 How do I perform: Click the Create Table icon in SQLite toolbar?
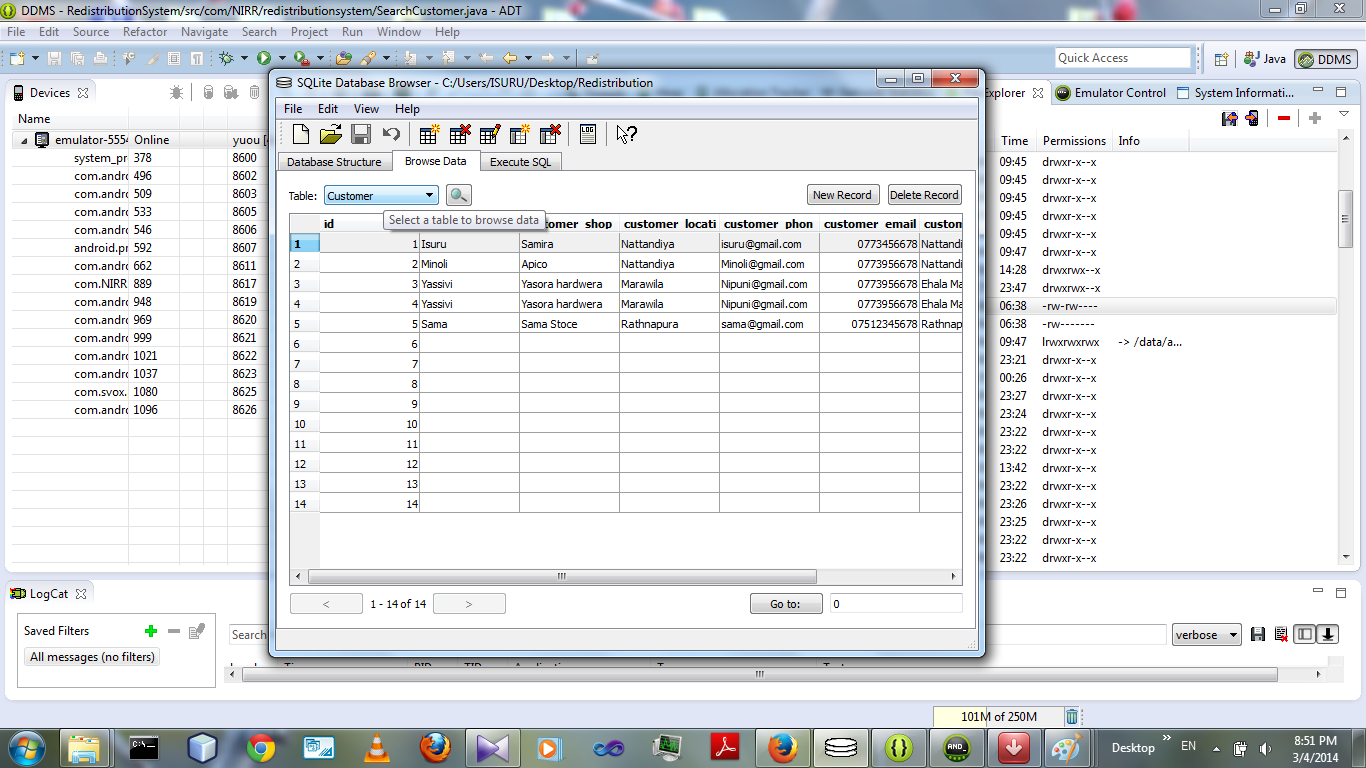pos(429,134)
